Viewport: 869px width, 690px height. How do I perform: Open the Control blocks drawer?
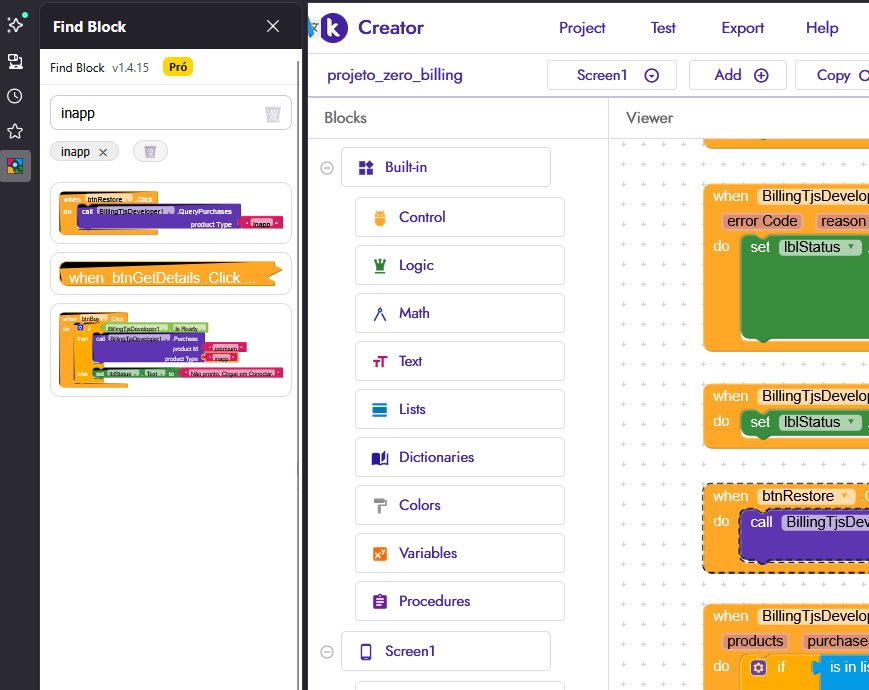tap(459, 217)
